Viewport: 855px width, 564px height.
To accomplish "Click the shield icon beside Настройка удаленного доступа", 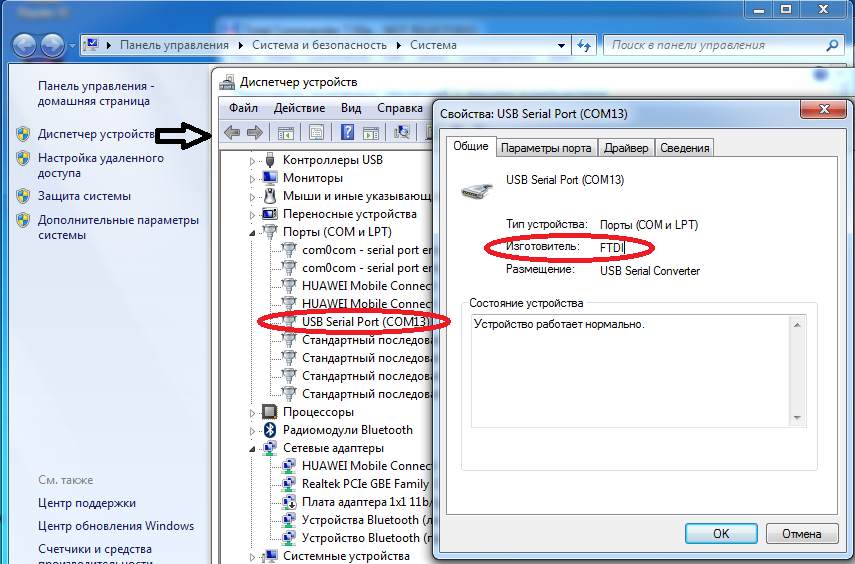I will [x=23, y=158].
